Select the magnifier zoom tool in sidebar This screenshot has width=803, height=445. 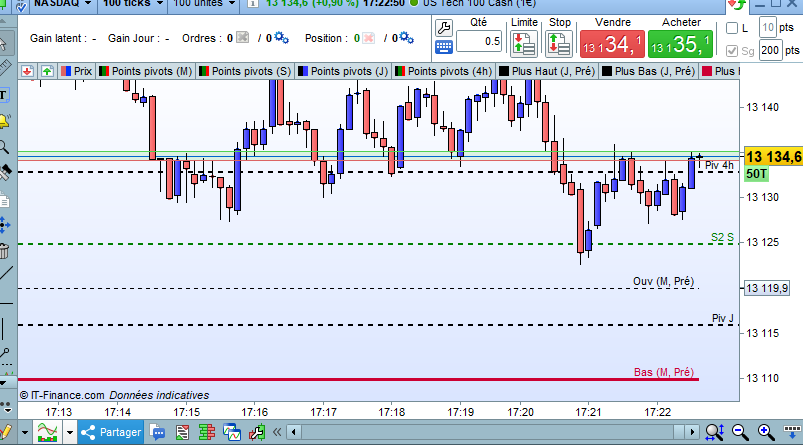click(4, 147)
